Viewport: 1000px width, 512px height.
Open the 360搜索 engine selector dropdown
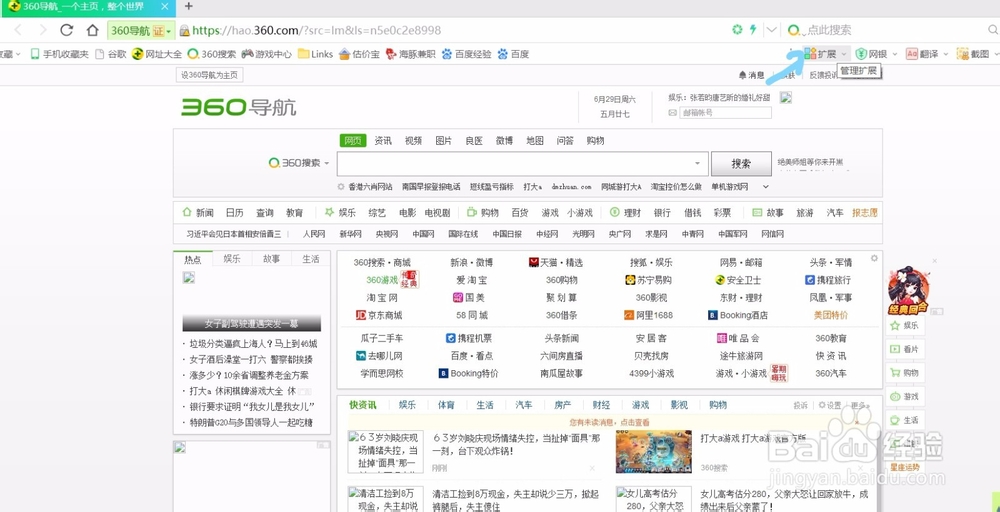pos(298,163)
